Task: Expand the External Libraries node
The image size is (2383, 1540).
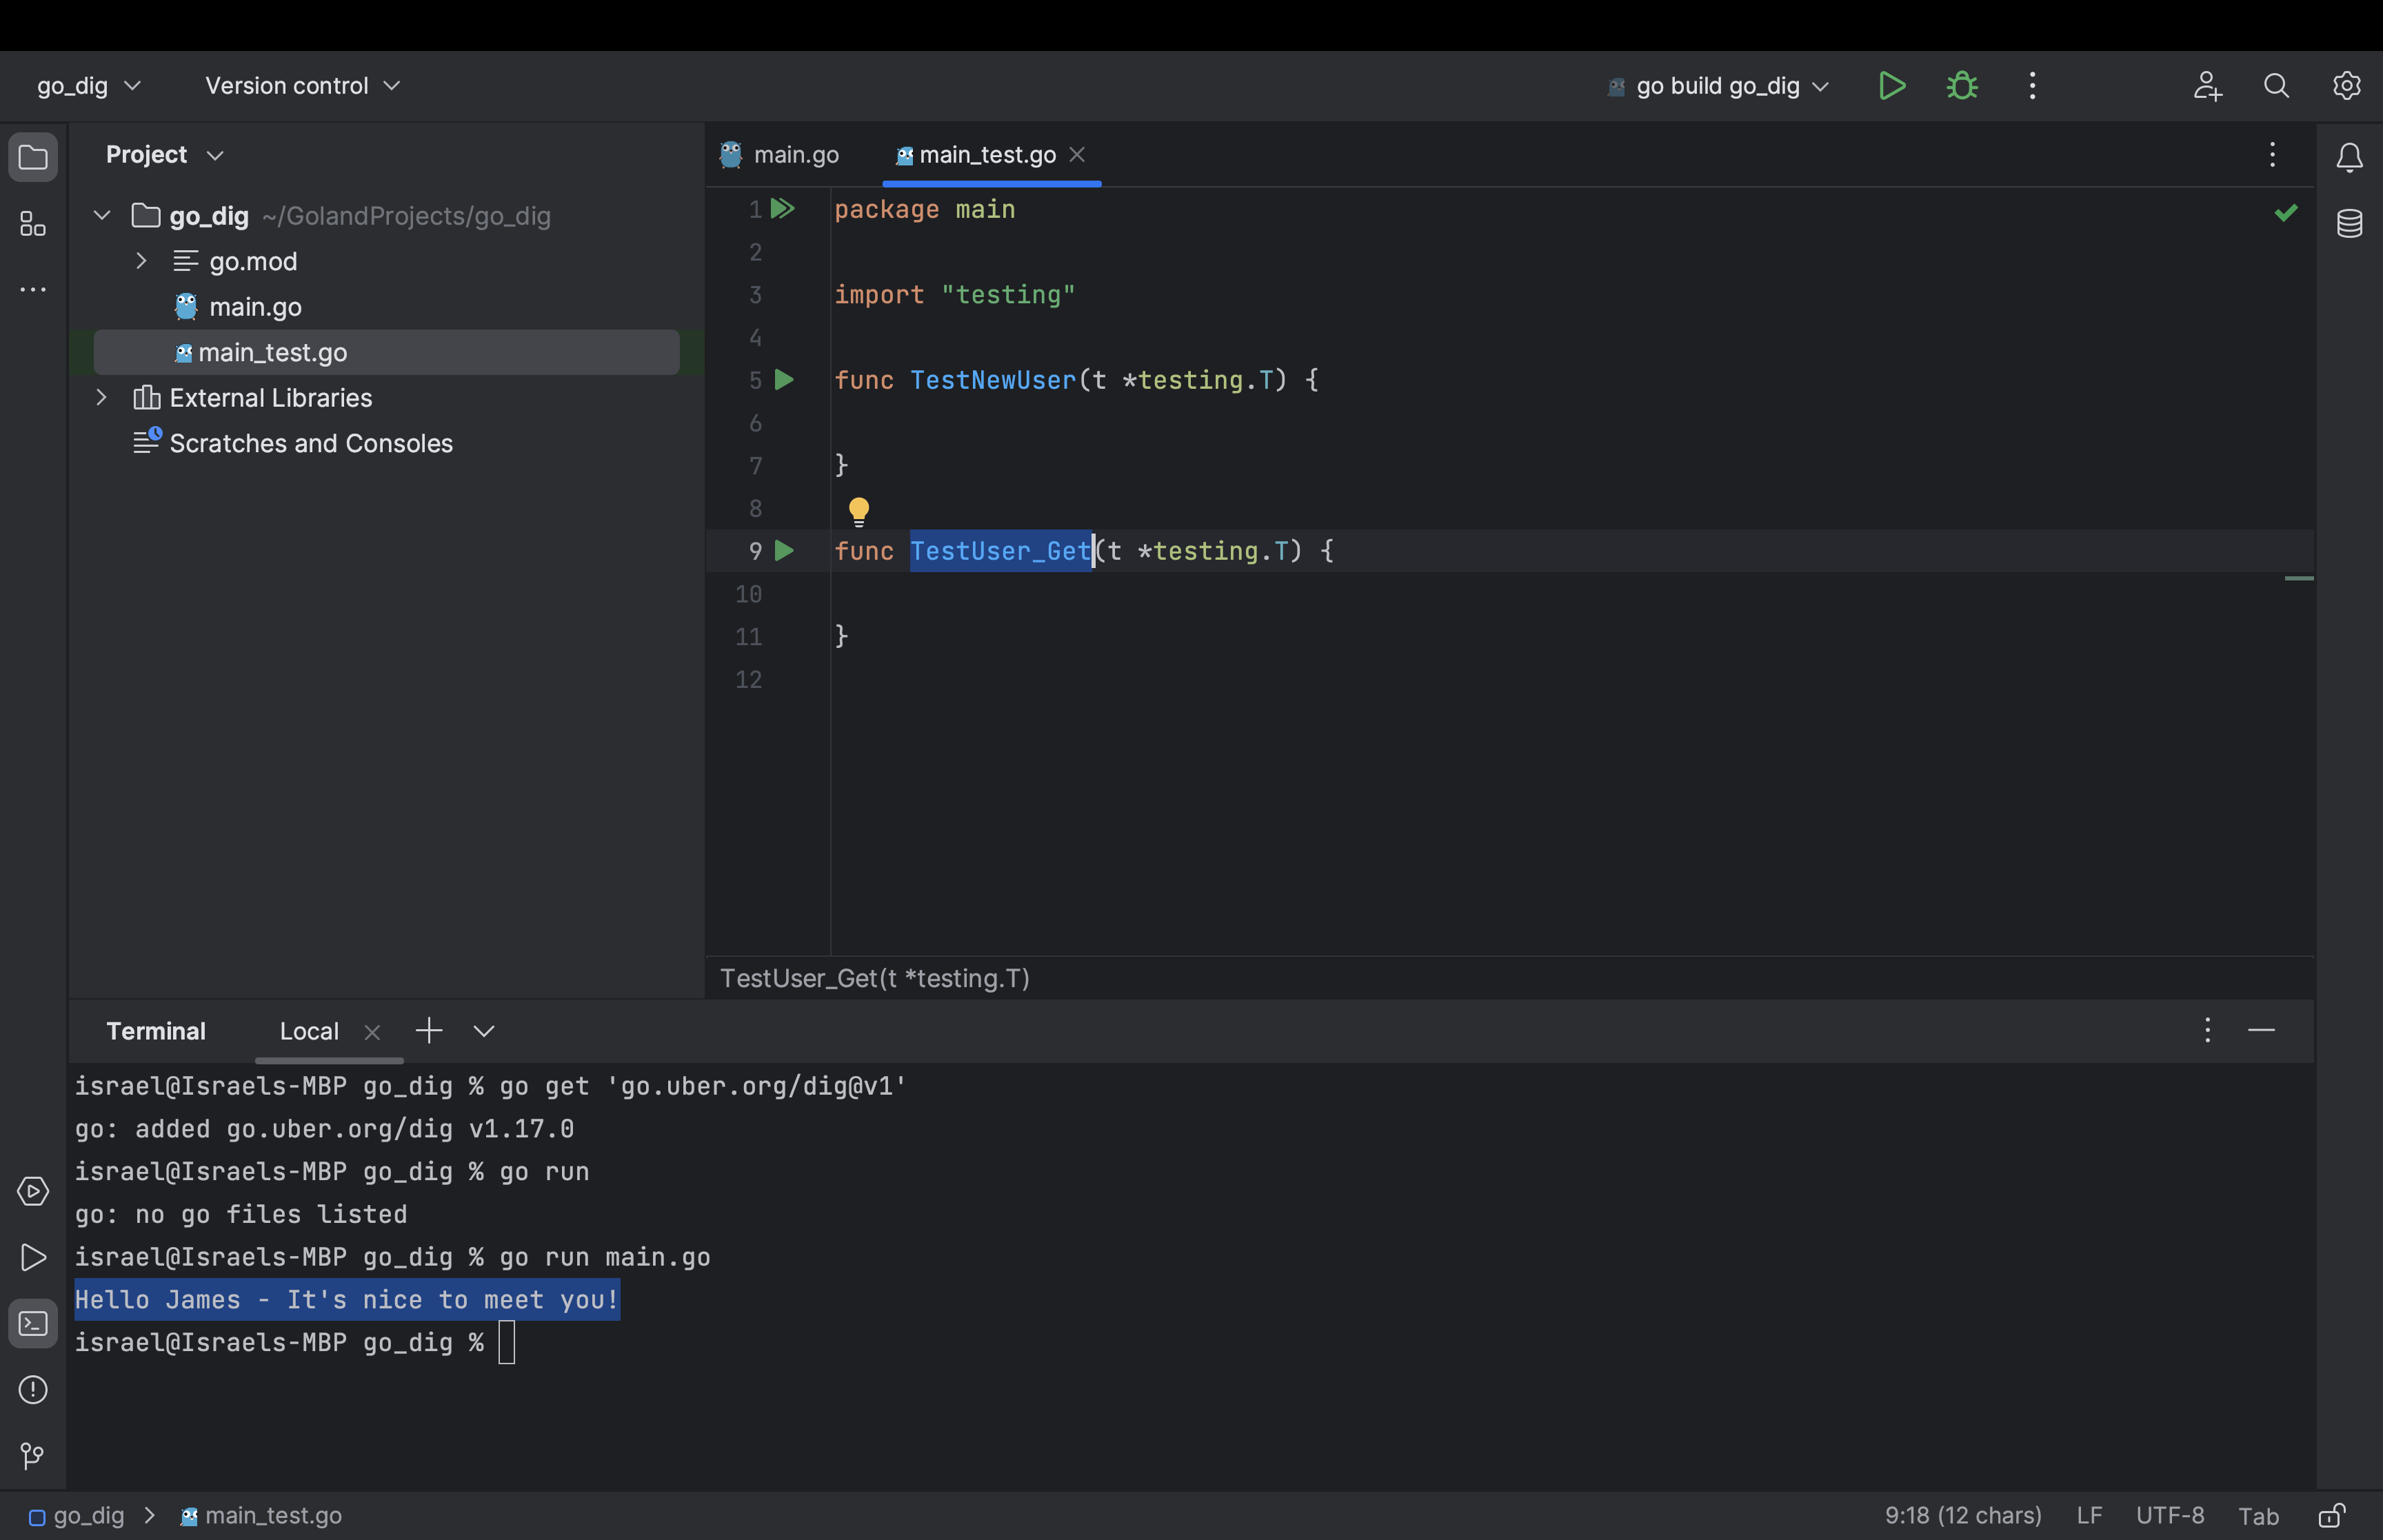Action: (101, 397)
